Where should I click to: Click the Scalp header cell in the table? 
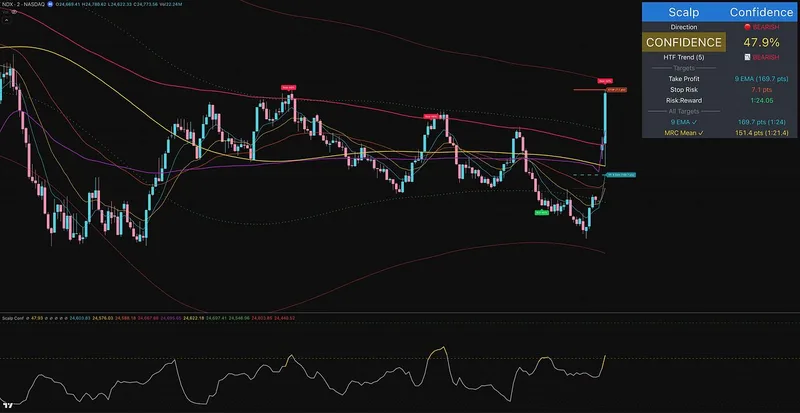(684, 12)
